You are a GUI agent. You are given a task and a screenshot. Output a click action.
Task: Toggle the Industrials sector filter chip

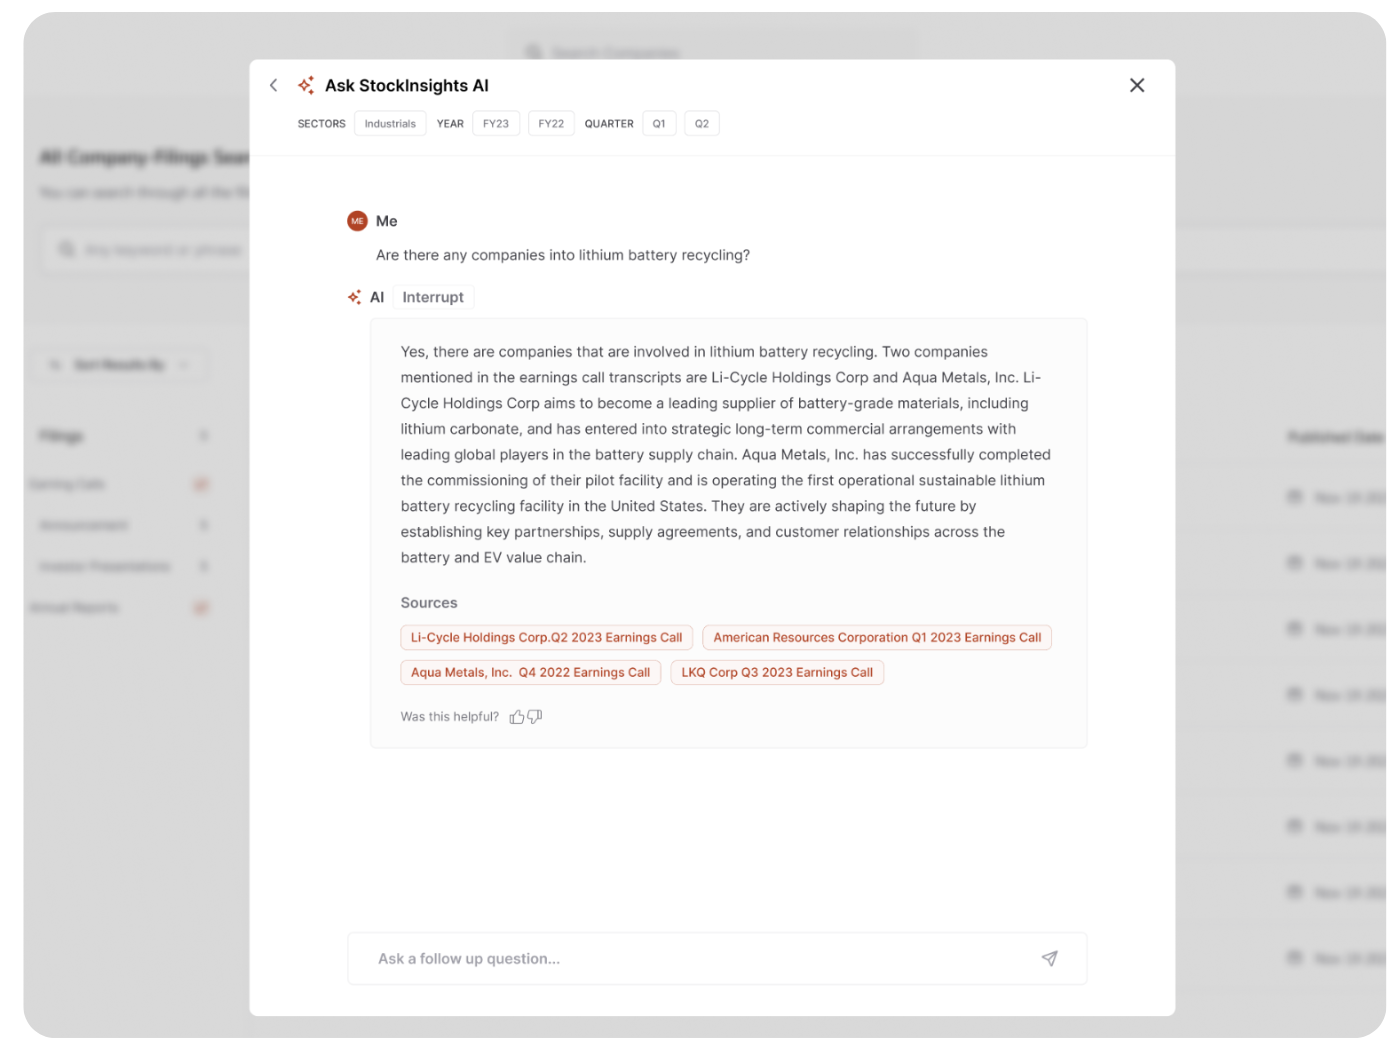390,124
